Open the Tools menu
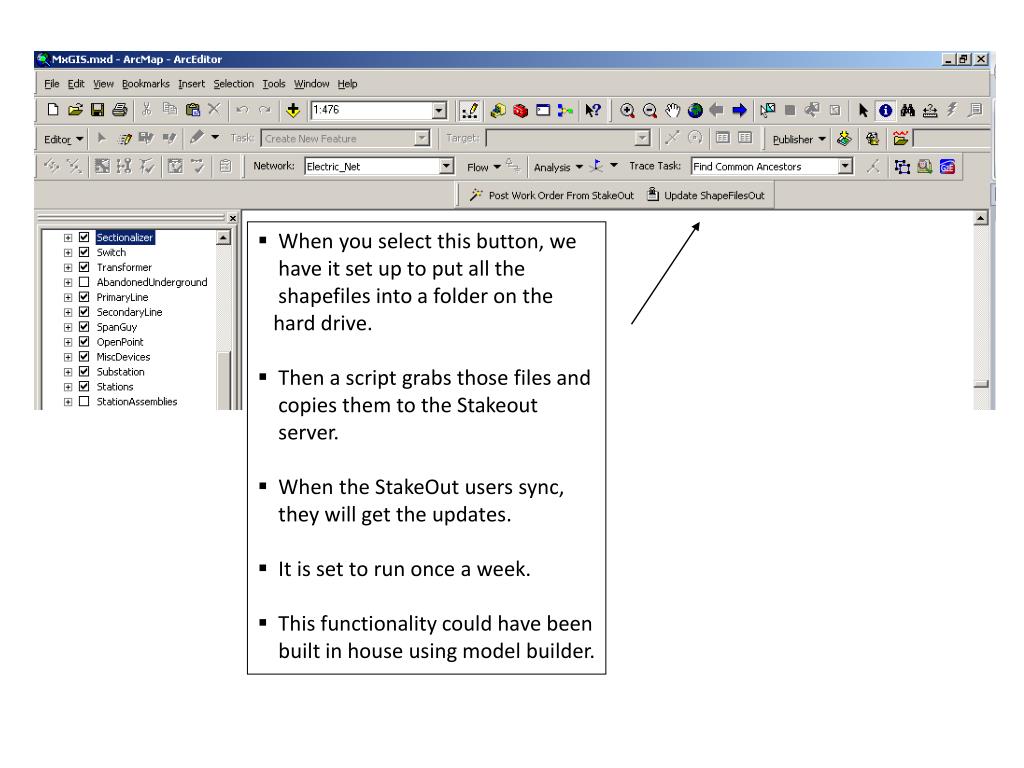This screenshot has width=1024, height=768. [x=274, y=84]
